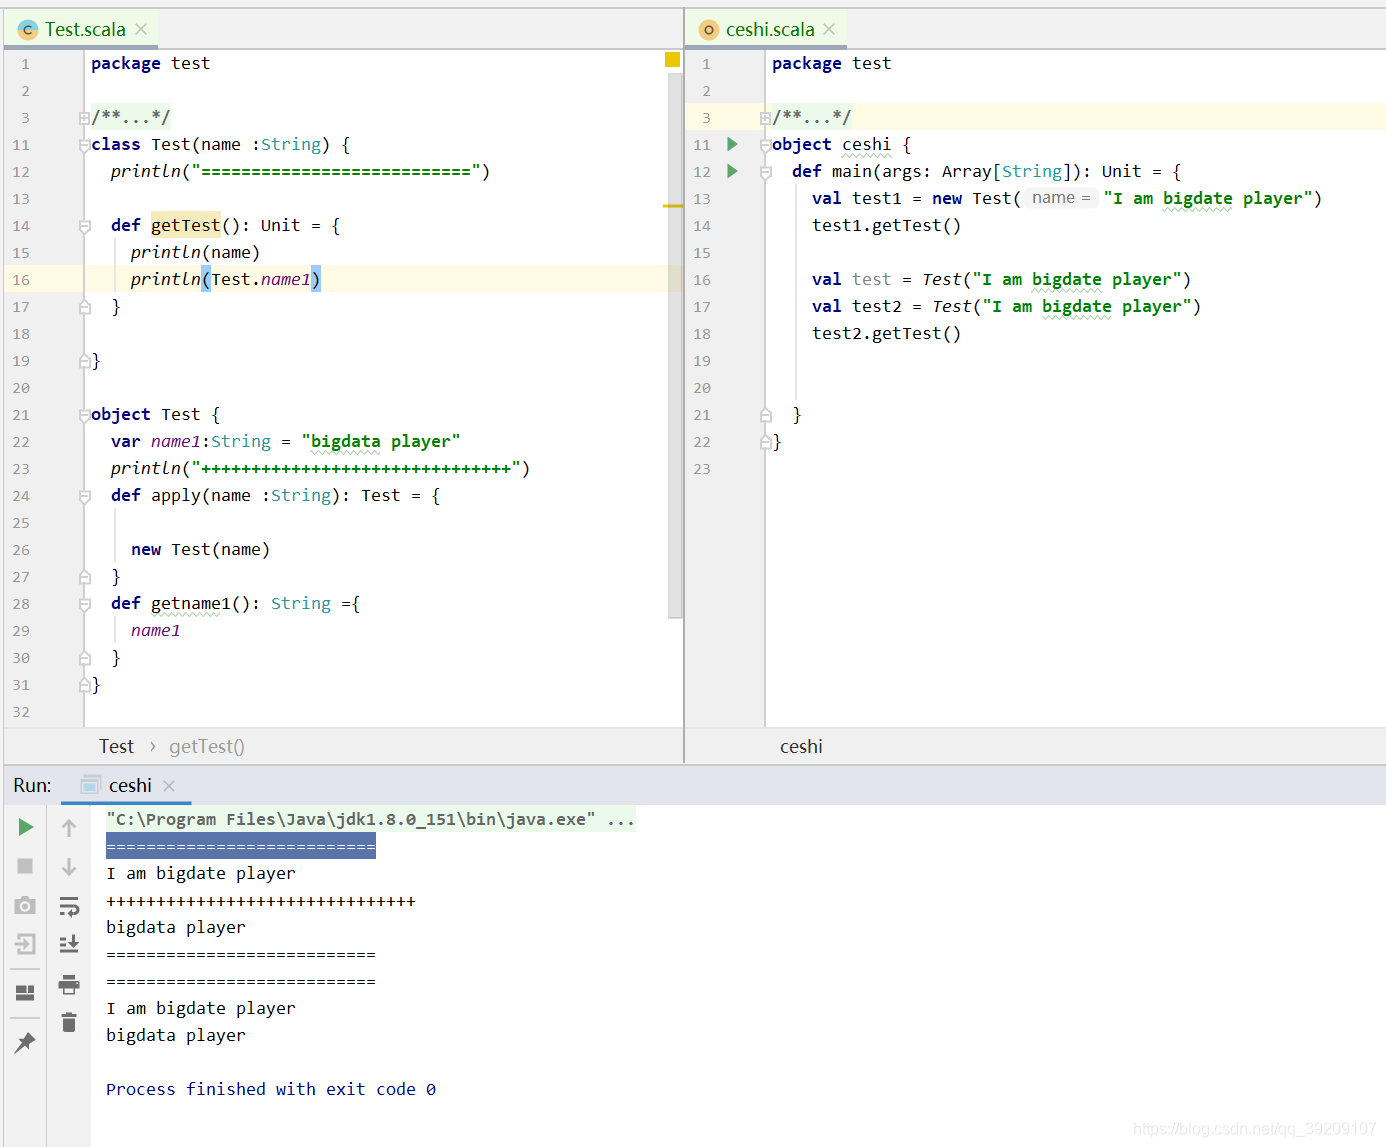The width and height of the screenshot is (1386, 1147).
Task: Close the Test.scala tab
Action: 141,29
